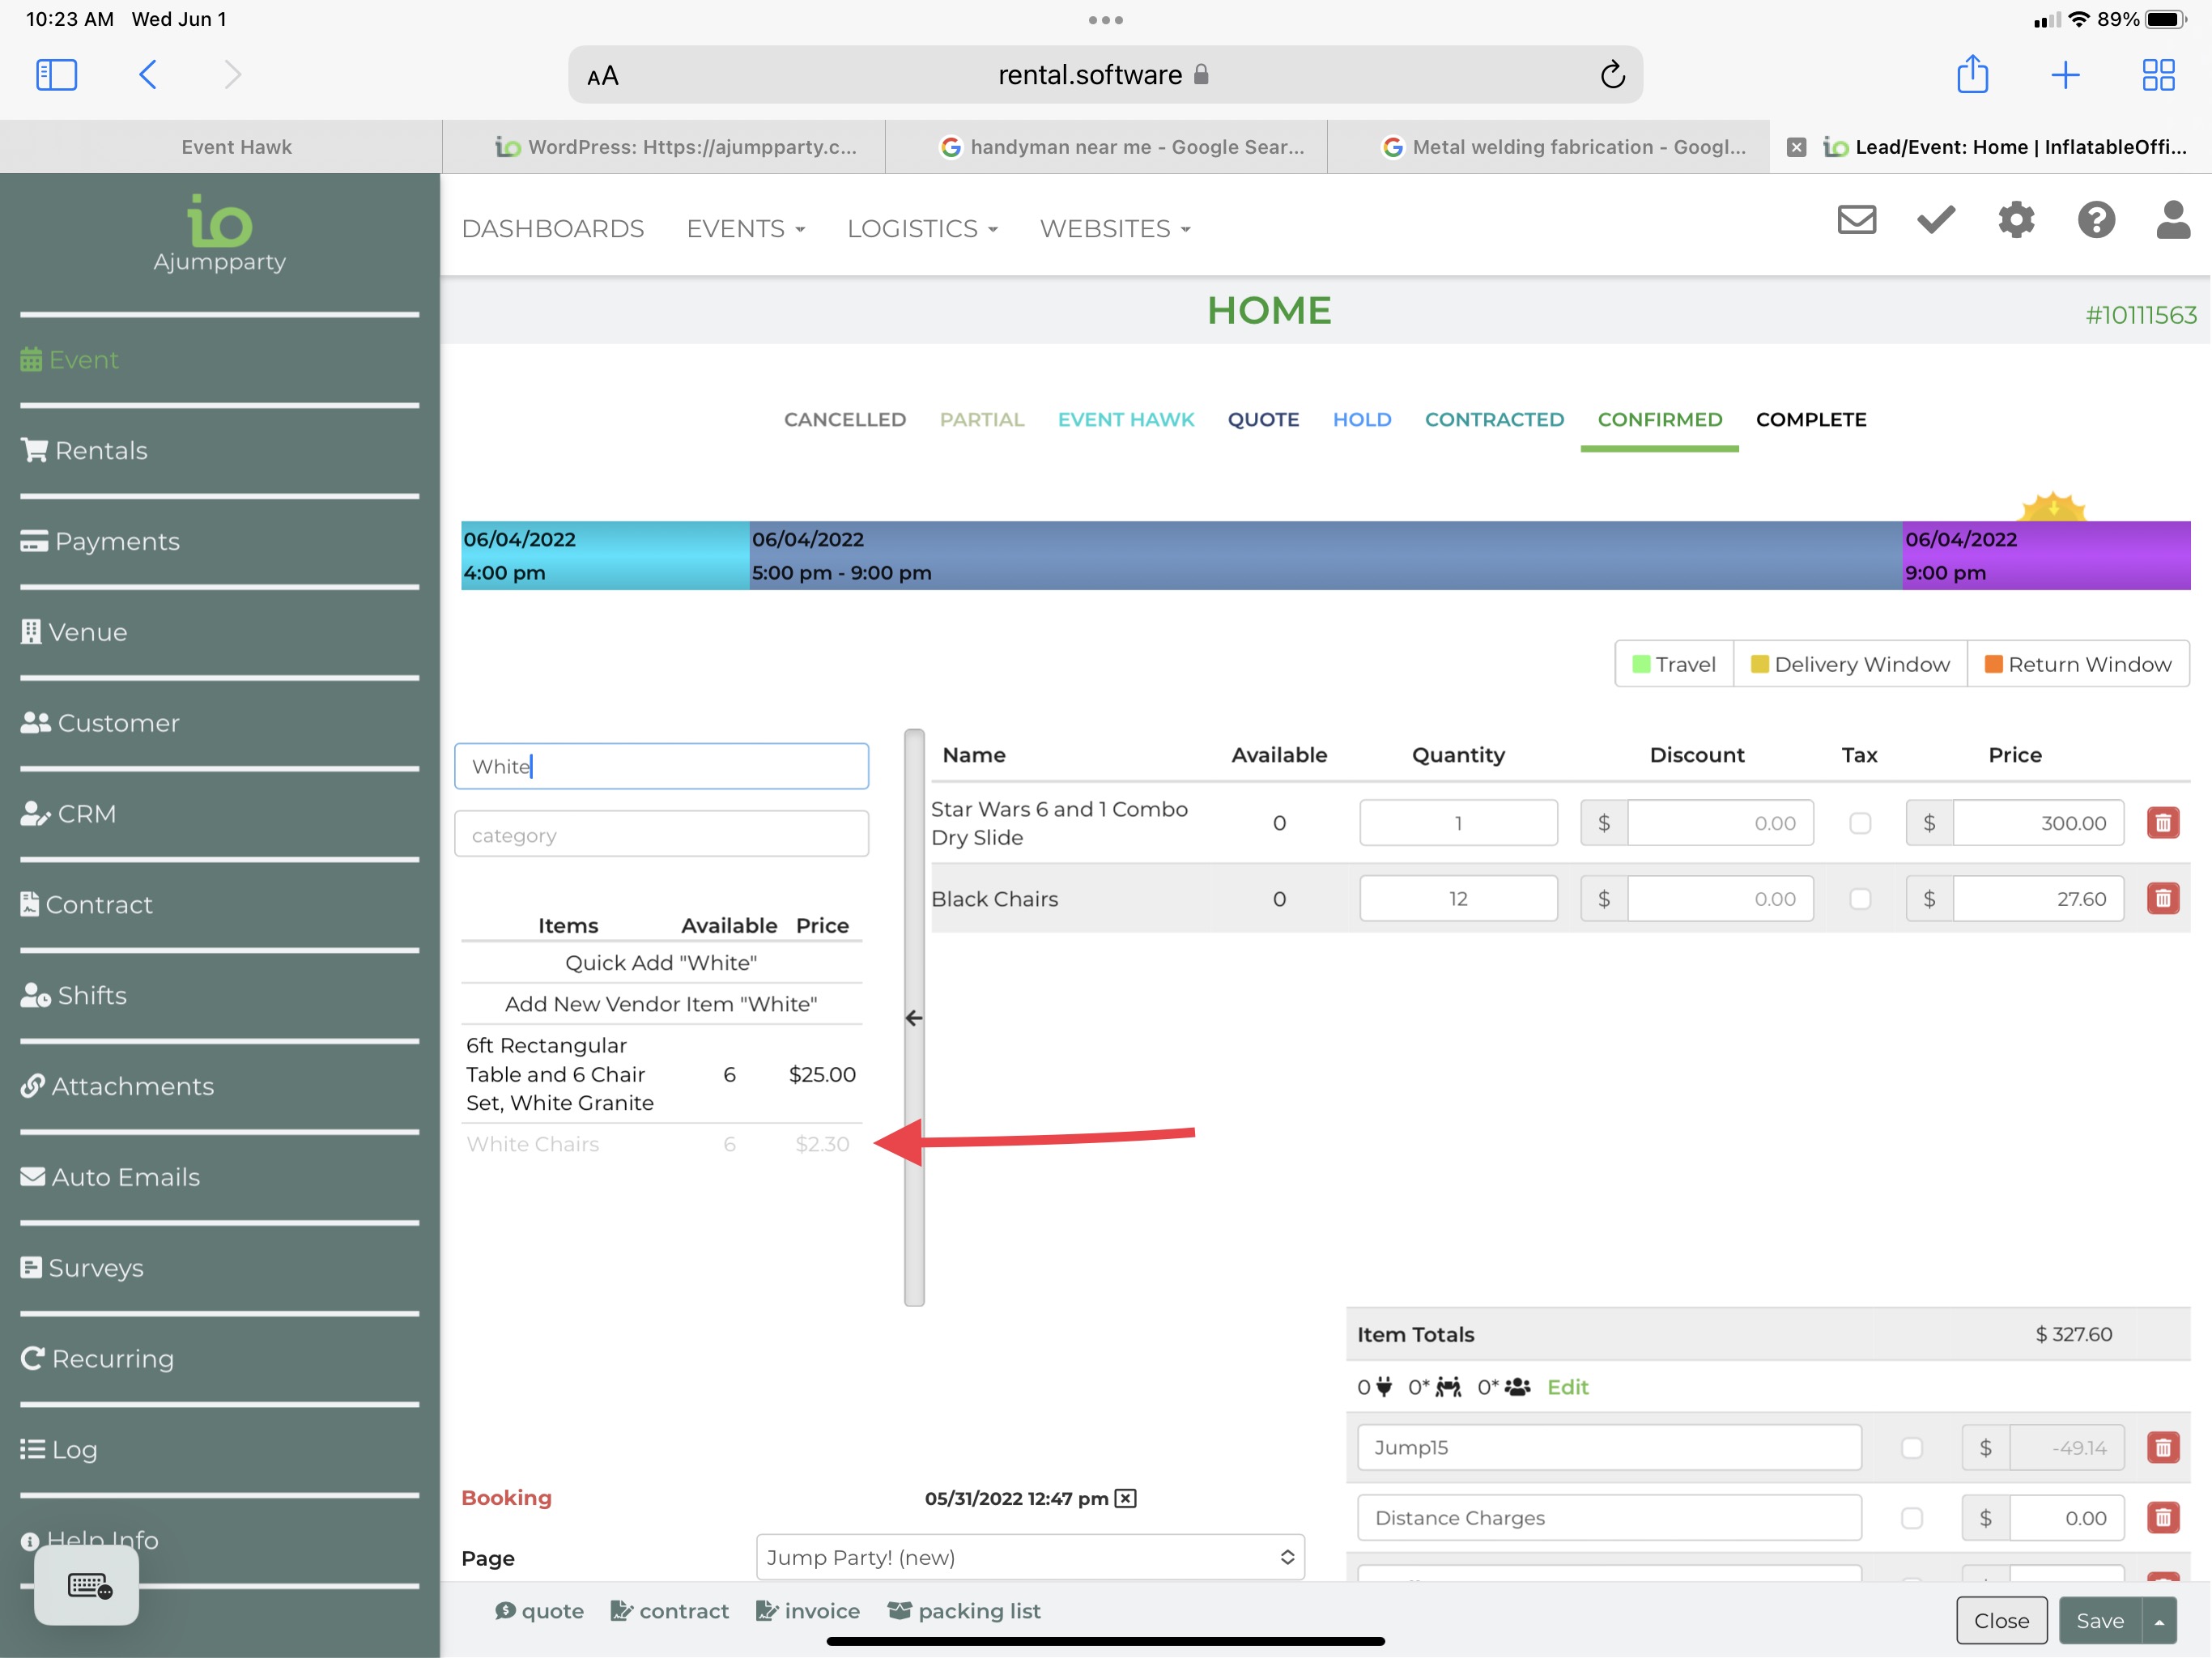Image resolution: width=2212 pixels, height=1658 pixels.
Task: Open the Save button dropdown arrow
Action: (x=2159, y=1620)
